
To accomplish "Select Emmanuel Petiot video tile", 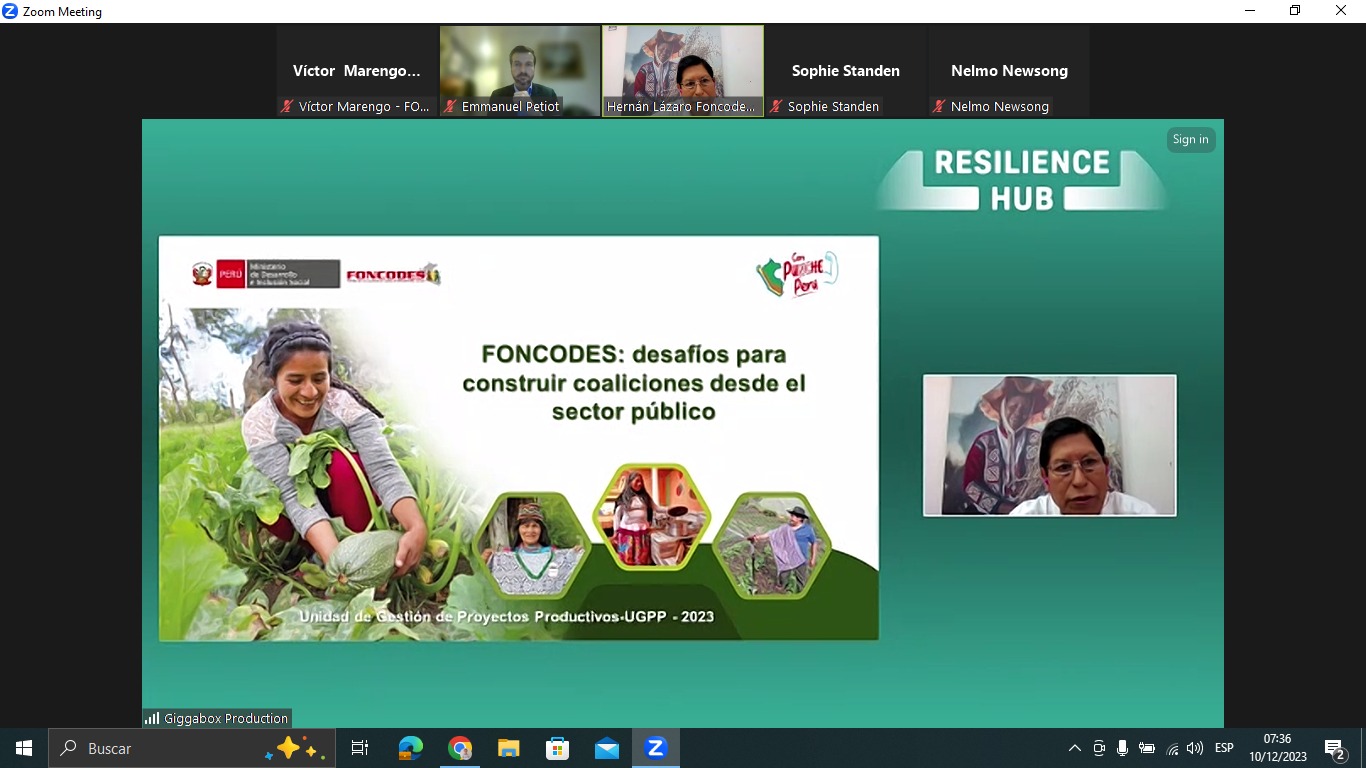I will [520, 71].
